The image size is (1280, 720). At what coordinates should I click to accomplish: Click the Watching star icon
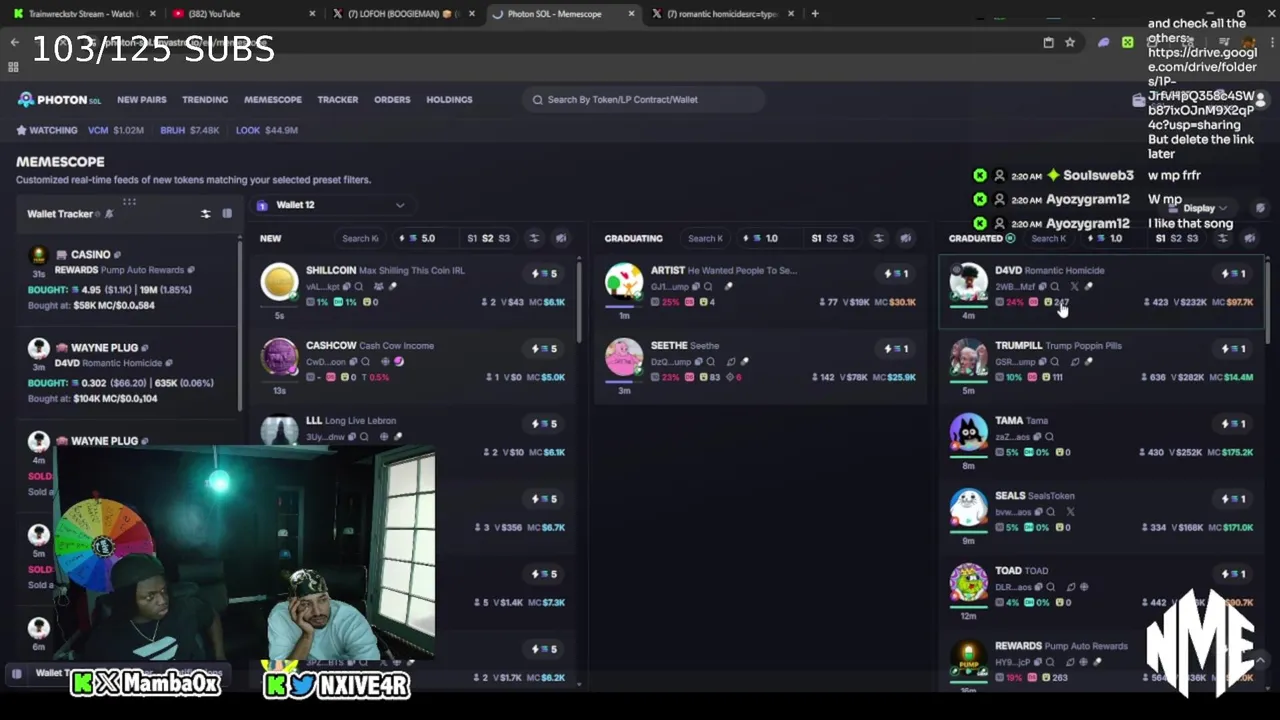pos(21,130)
